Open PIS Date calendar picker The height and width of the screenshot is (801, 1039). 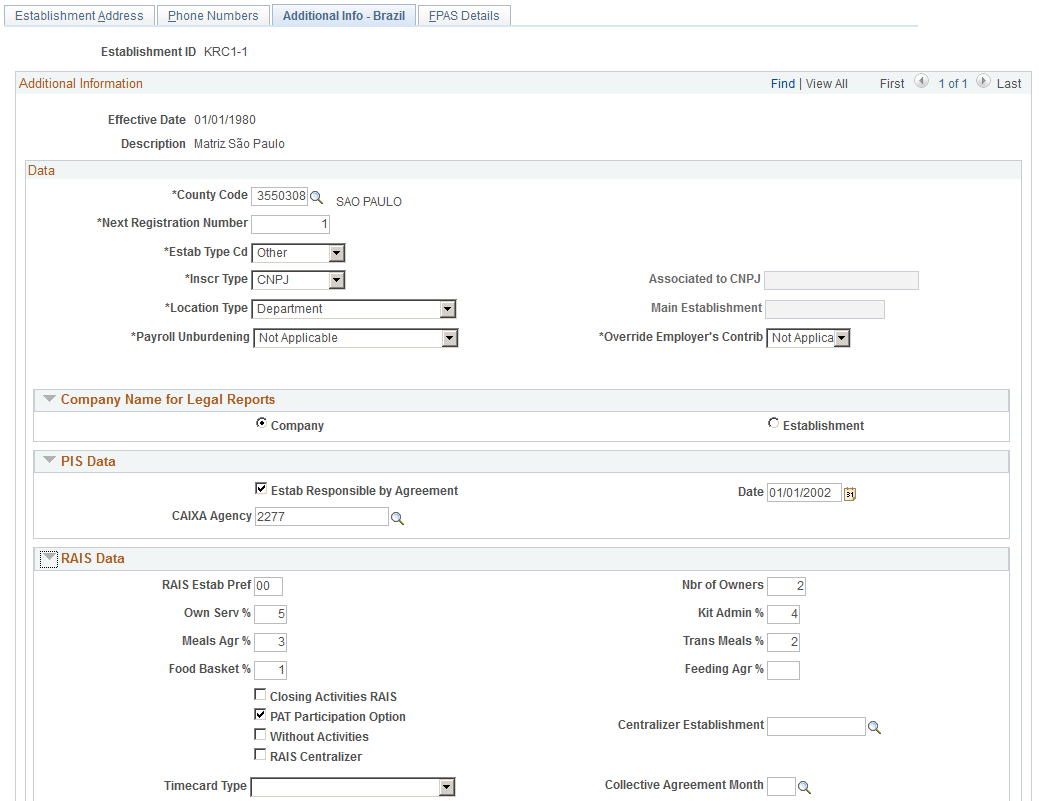coord(850,494)
